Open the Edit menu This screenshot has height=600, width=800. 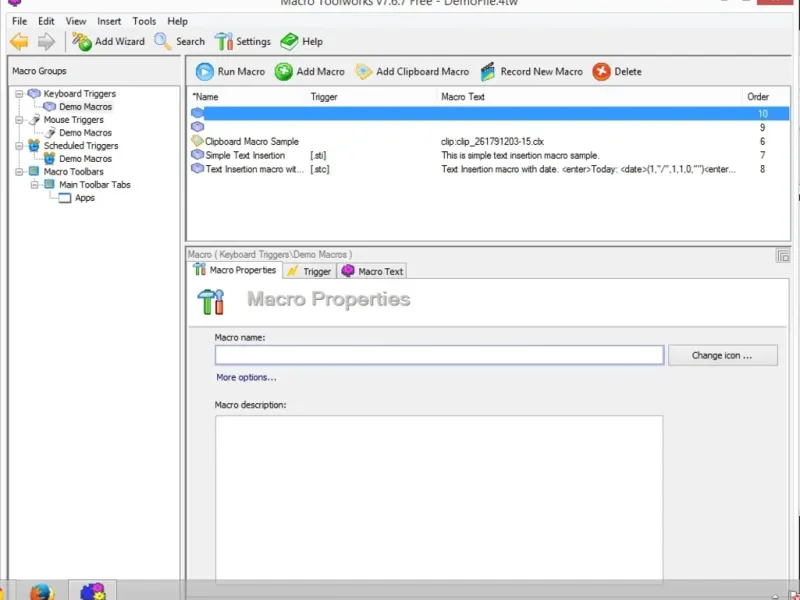pyautogui.click(x=46, y=21)
